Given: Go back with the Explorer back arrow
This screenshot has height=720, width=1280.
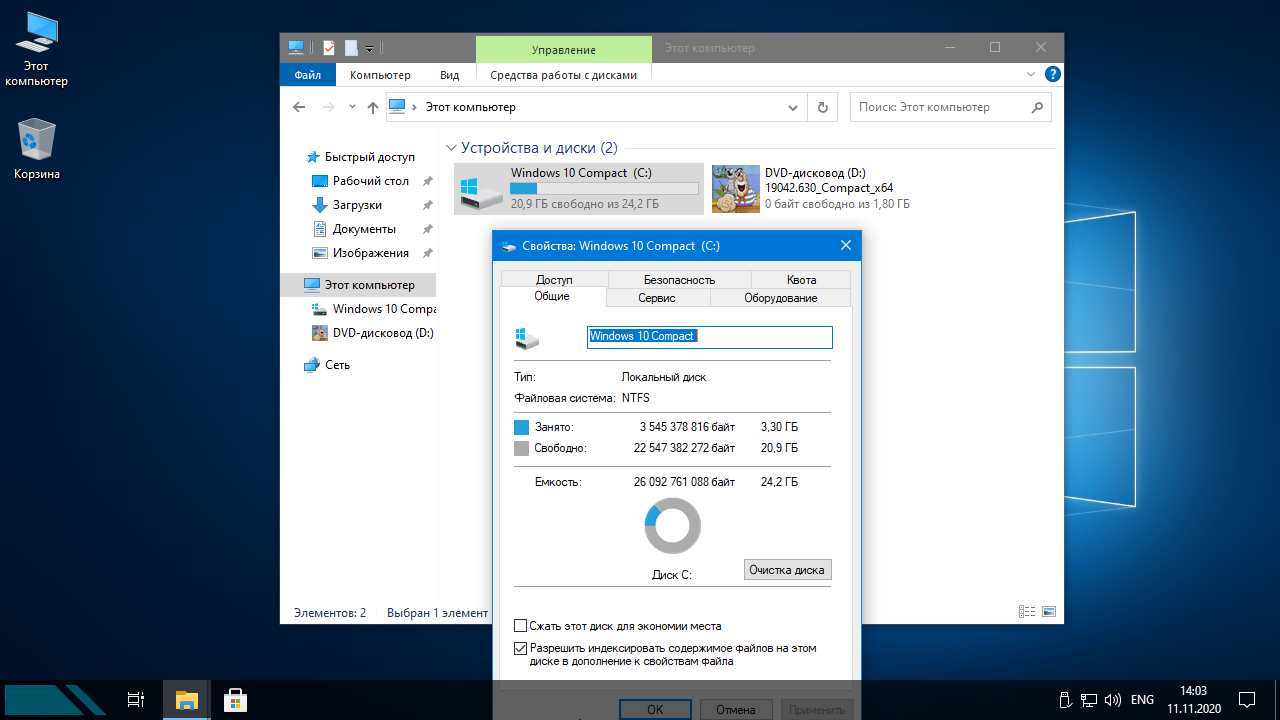Looking at the screenshot, I should pyautogui.click(x=299, y=107).
